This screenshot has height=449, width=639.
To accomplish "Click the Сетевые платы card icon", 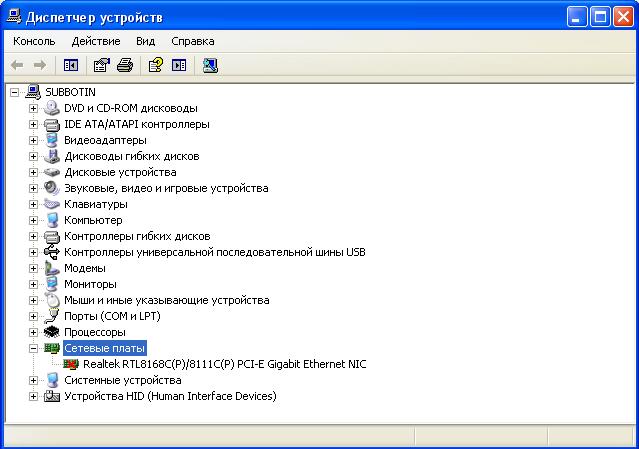I will click(52, 348).
